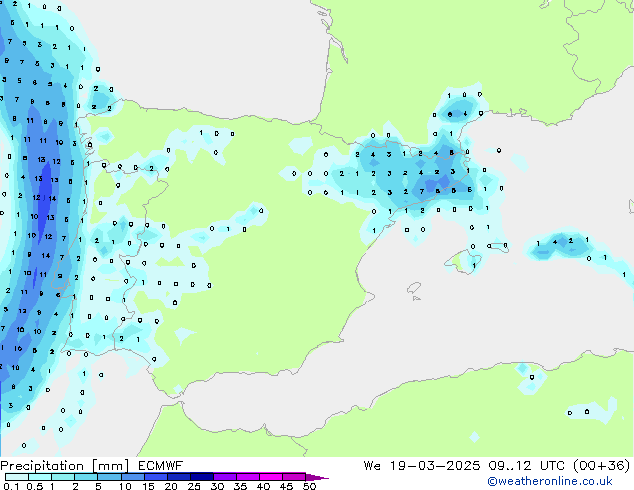This screenshot has width=634, height=490.
Task: Select the 45–50 mm magenta legend swatch
Action: tap(297, 477)
